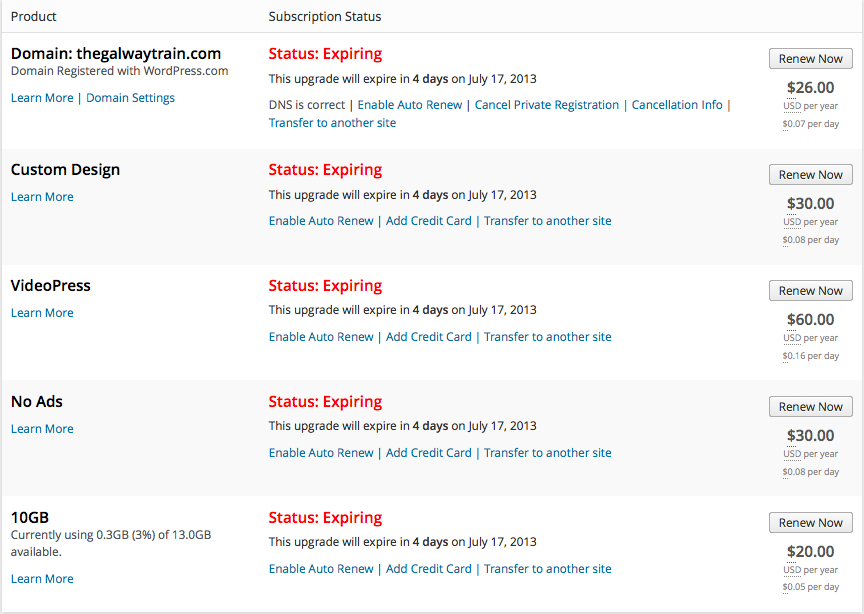This screenshot has height=614, width=864.
Task: Renew the VideoPress upgrade now
Action: click(x=810, y=291)
